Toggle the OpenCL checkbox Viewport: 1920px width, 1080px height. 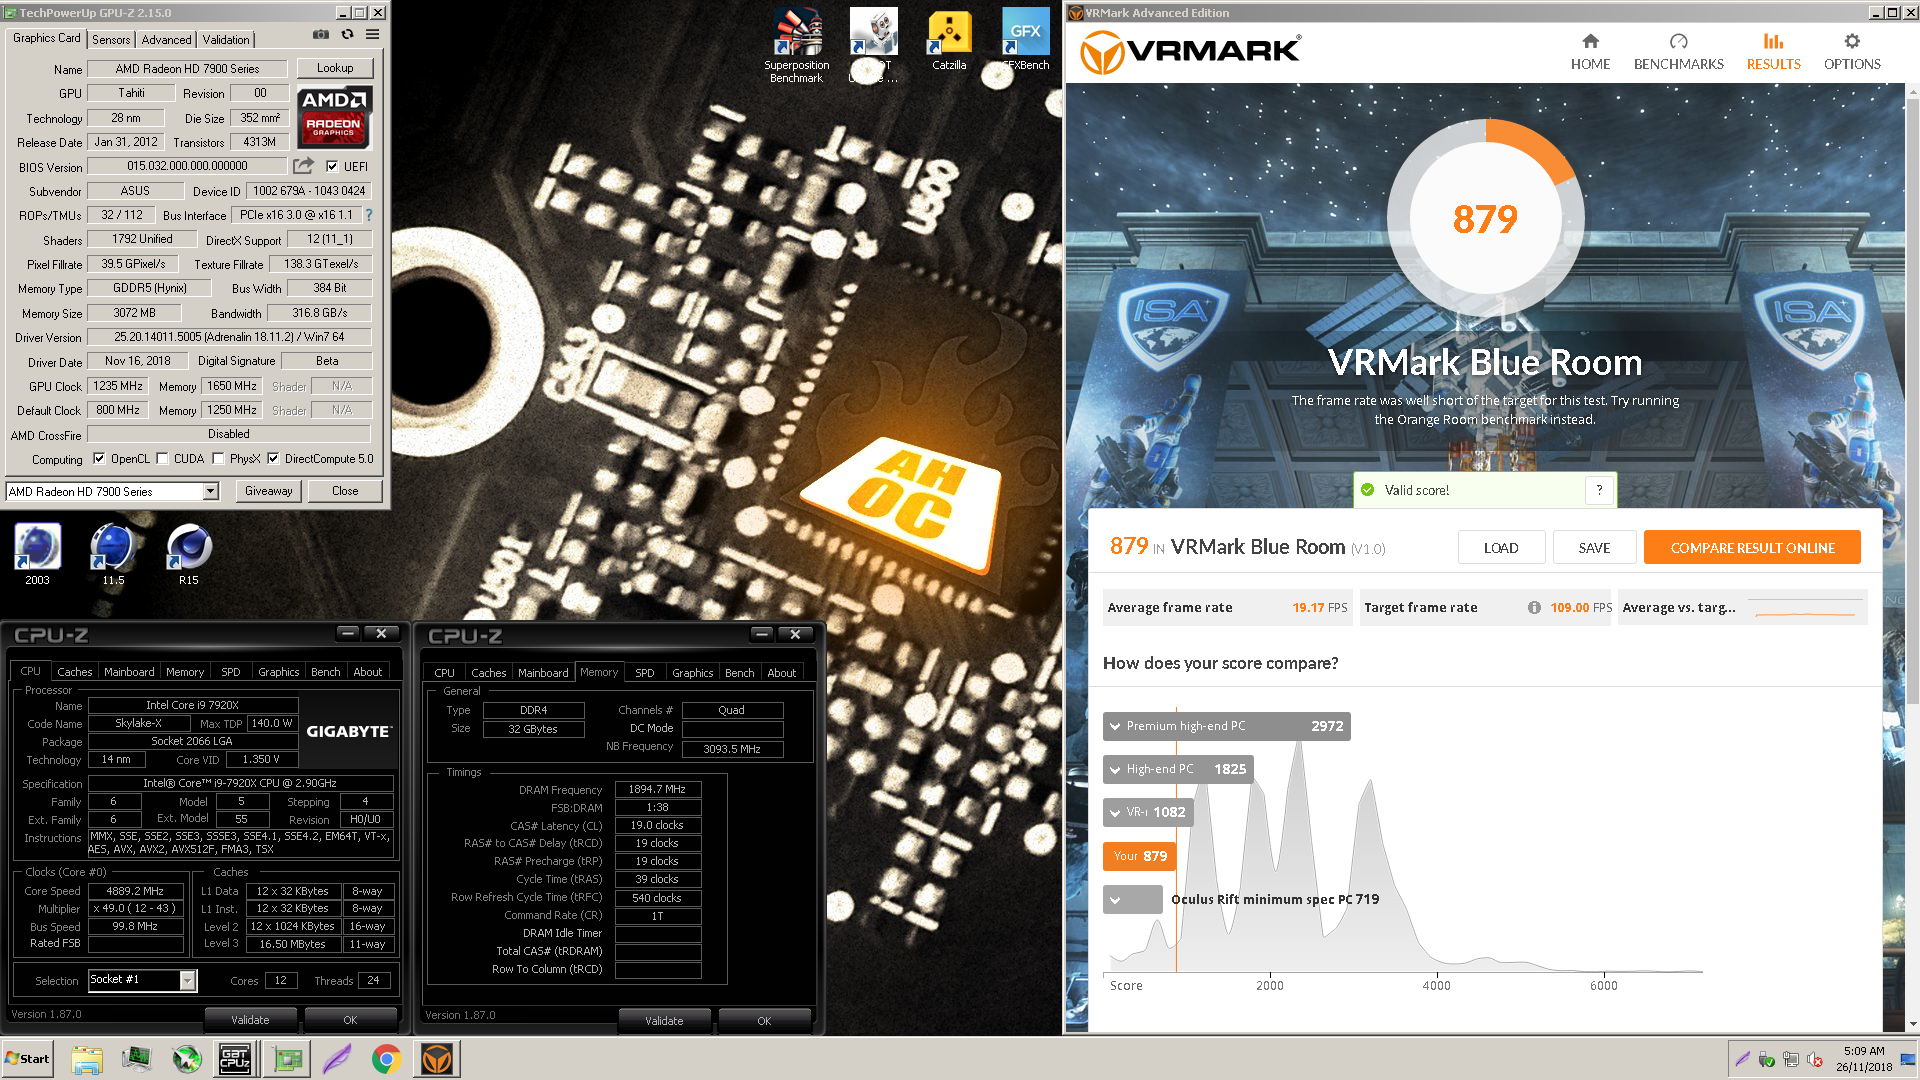[x=99, y=459]
